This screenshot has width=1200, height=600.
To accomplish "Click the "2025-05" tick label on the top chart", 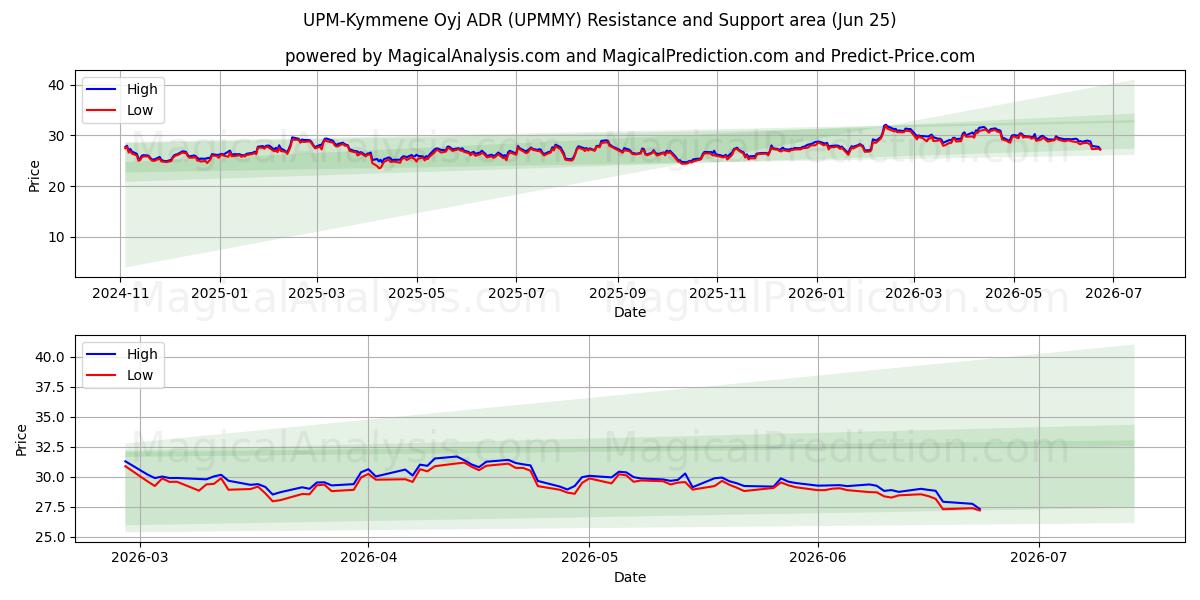I will click(x=417, y=293).
